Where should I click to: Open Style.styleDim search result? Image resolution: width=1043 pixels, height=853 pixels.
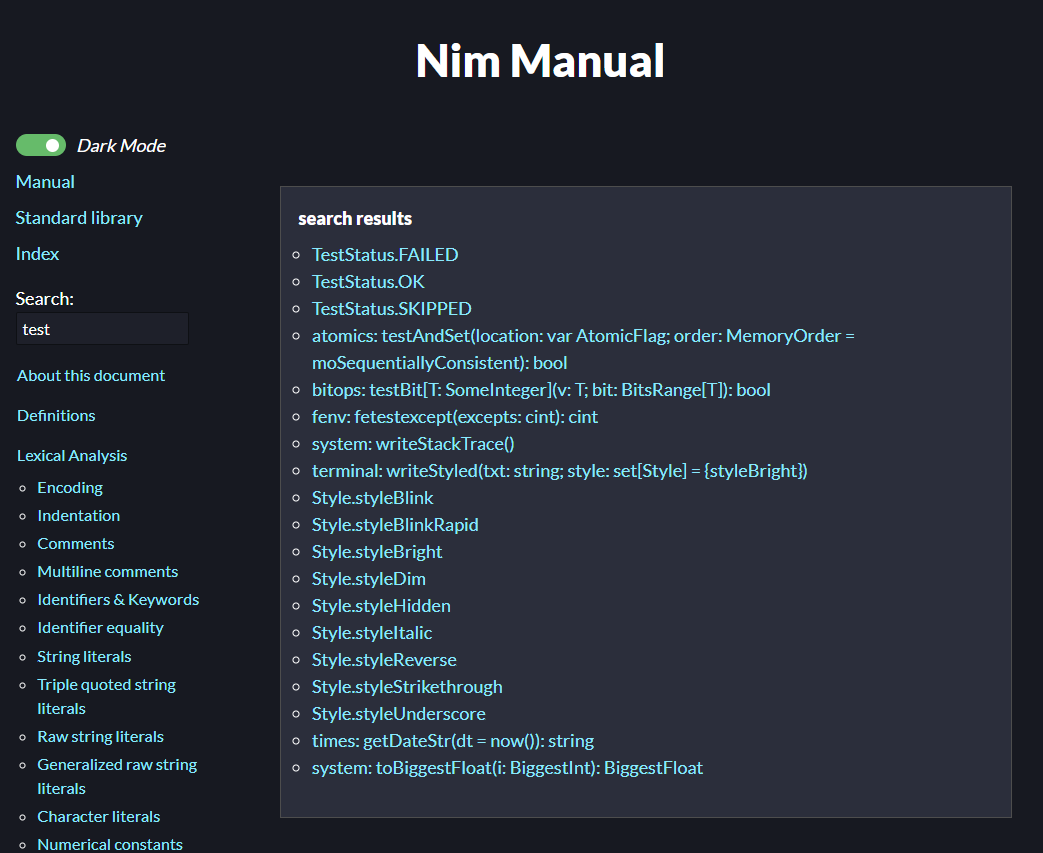click(369, 579)
